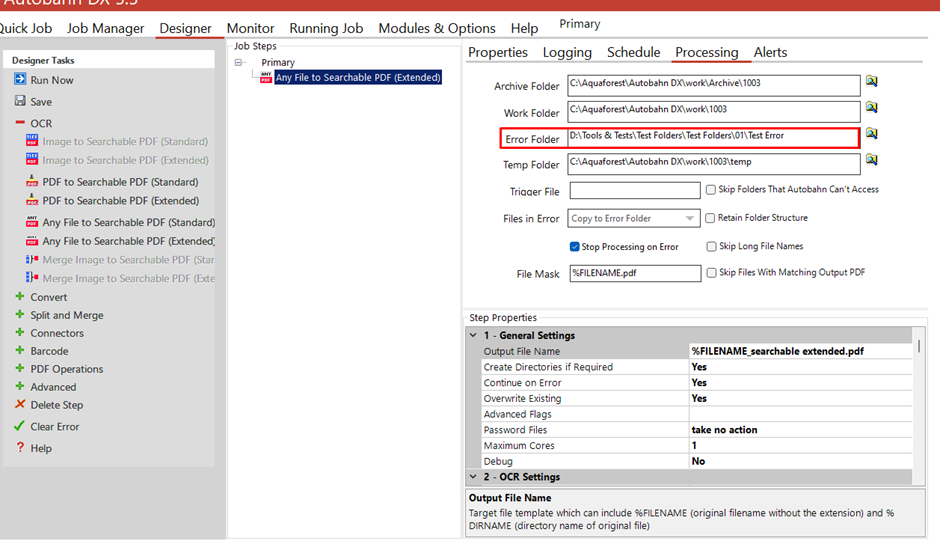Browse for Work Folder icon
The image size is (940, 550).
(872, 107)
